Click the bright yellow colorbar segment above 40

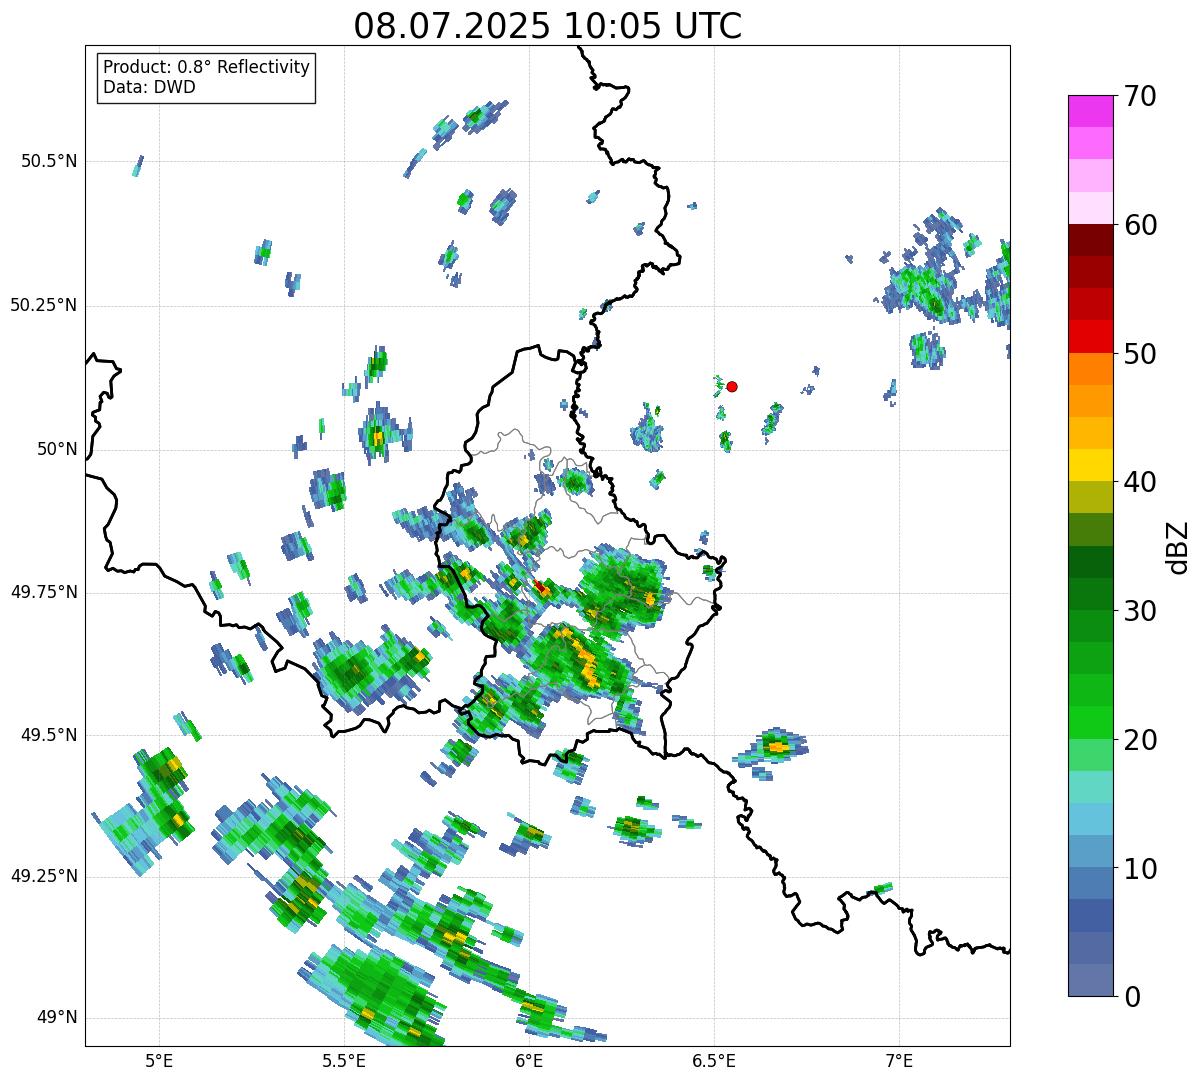pyautogui.click(x=1090, y=465)
